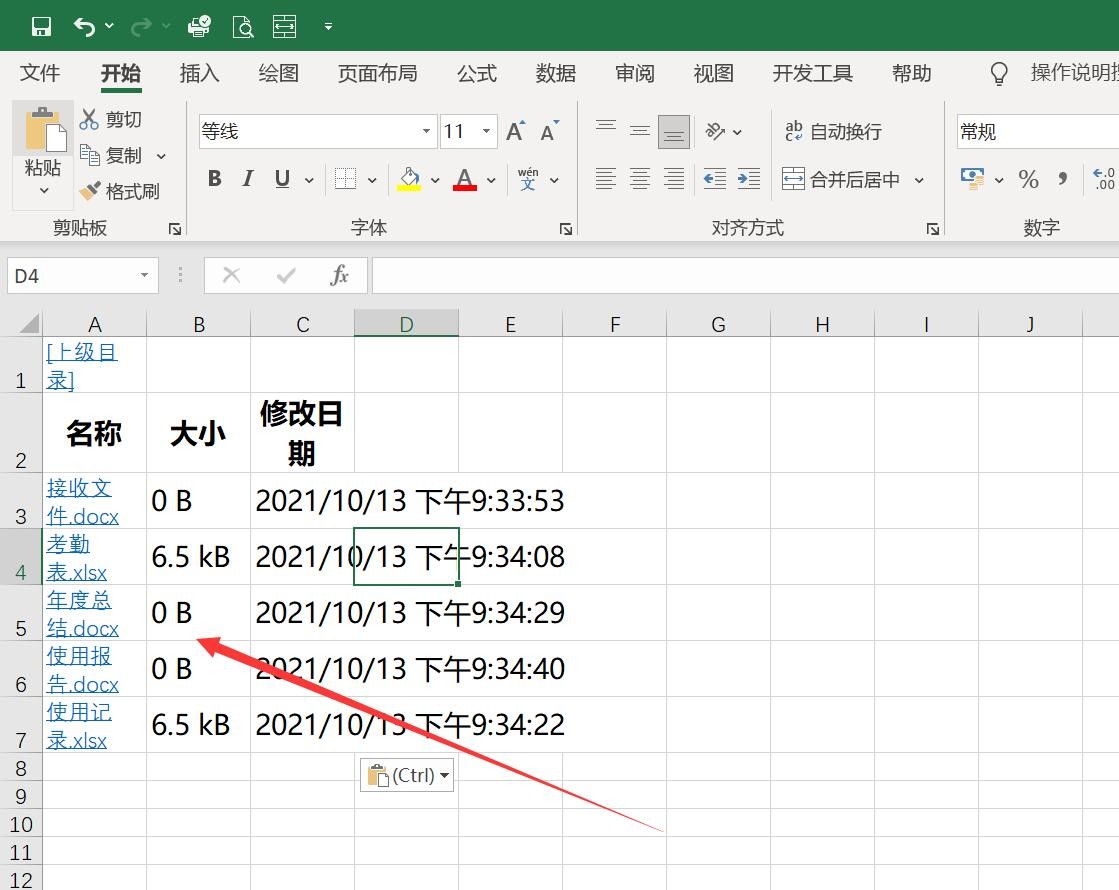Click the Undo arrow icon
Screen dimensions: 1119x890
click(85, 25)
